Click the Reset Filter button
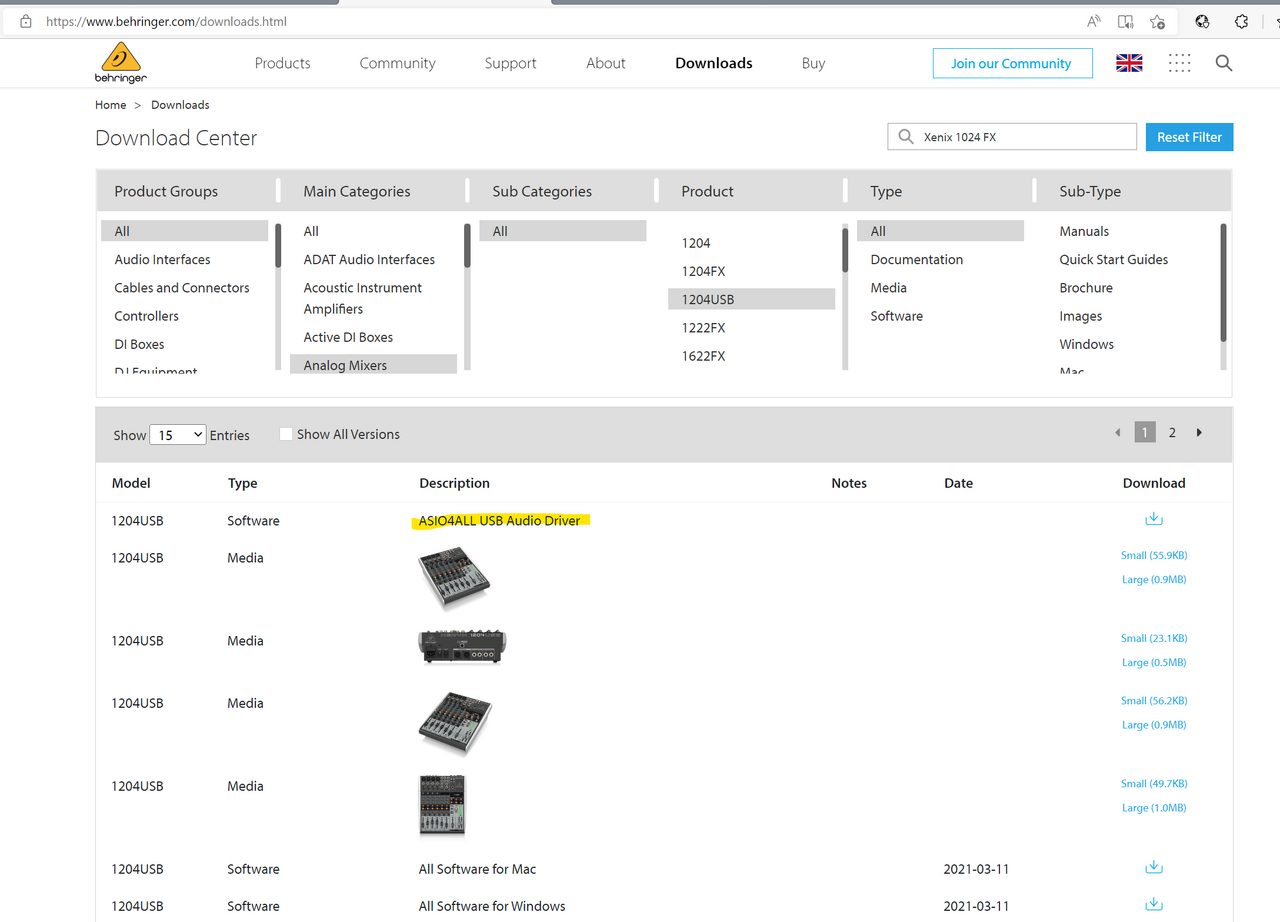The width and height of the screenshot is (1280, 922). (x=1189, y=137)
